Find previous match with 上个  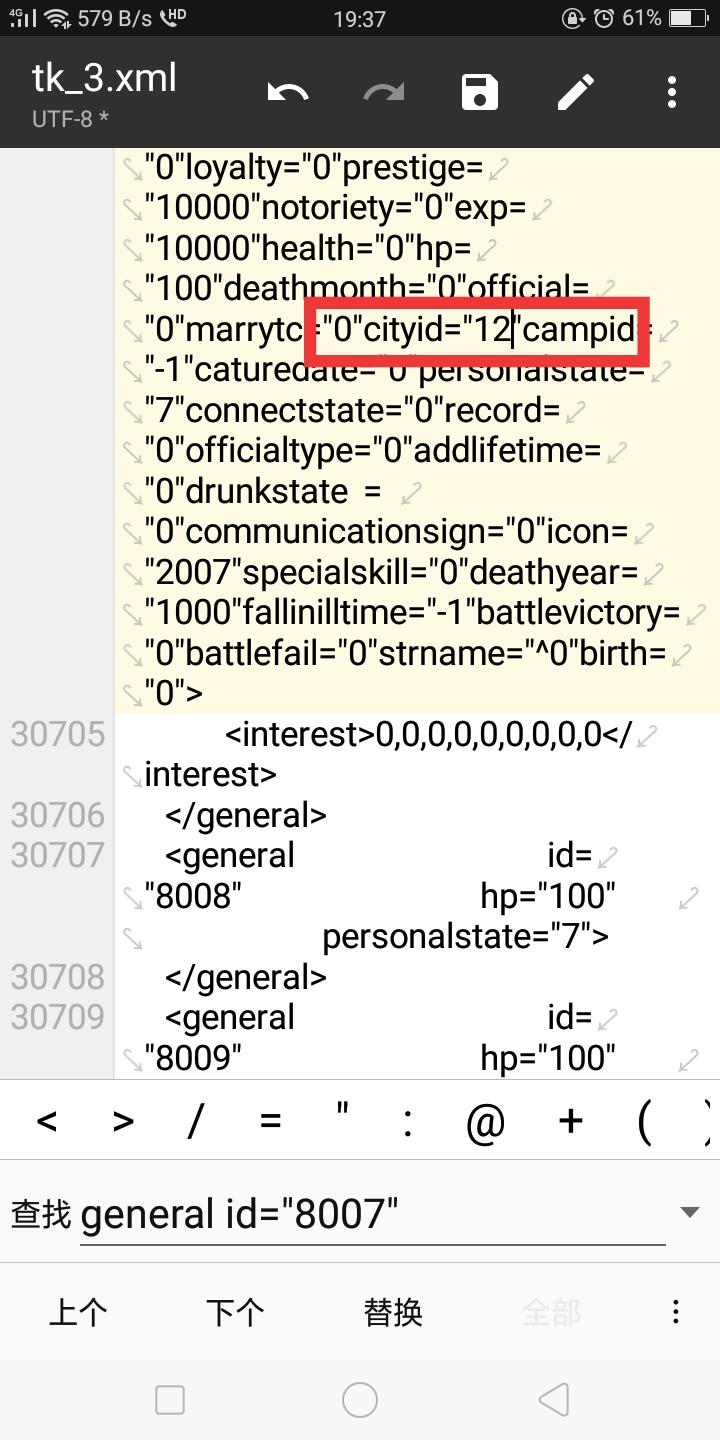(78, 1311)
